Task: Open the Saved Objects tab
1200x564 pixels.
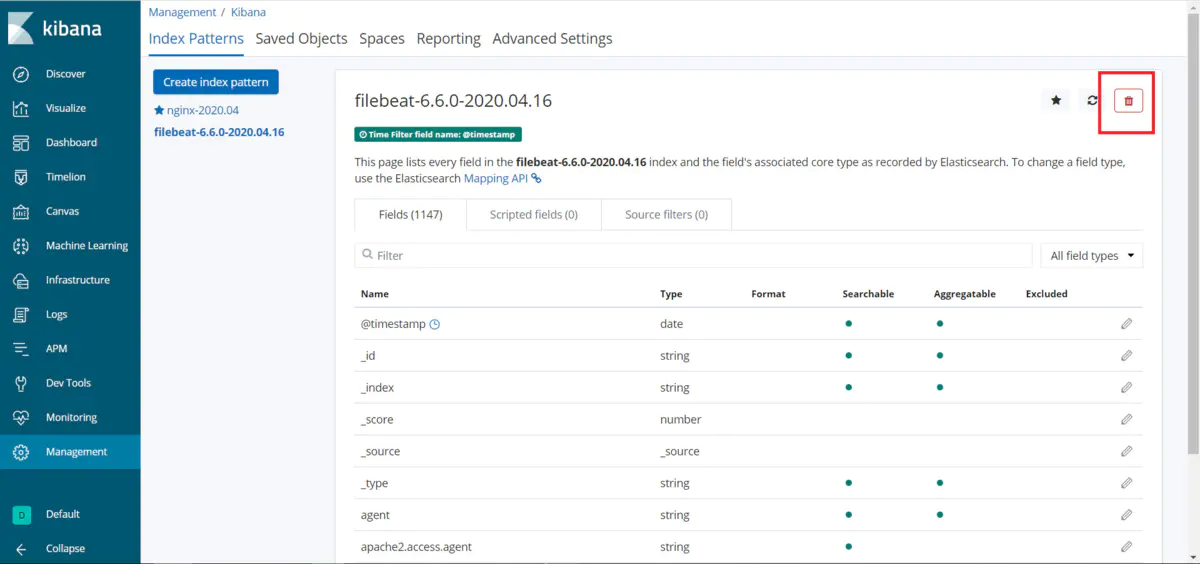Action: [301, 39]
